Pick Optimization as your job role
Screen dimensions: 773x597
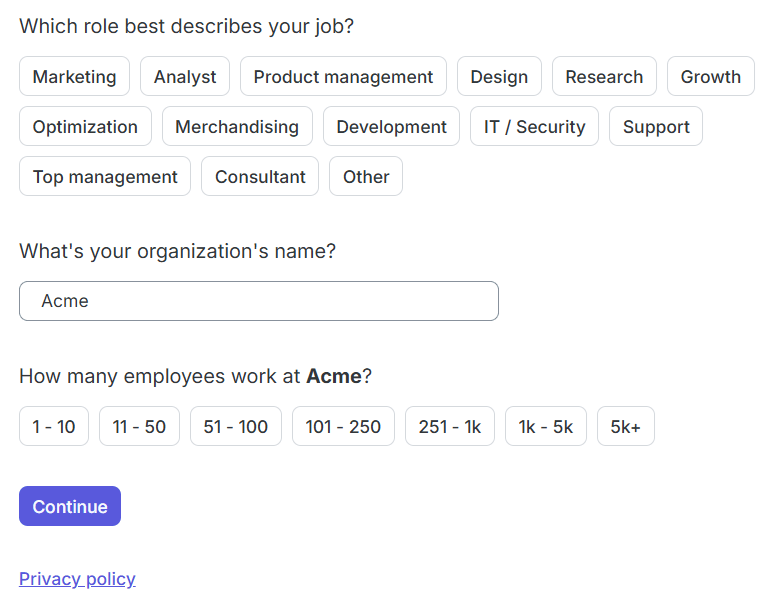[85, 126]
